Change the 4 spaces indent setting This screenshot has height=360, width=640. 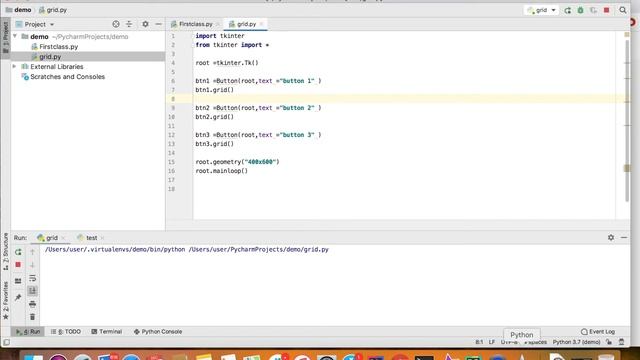click(x=536, y=342)
